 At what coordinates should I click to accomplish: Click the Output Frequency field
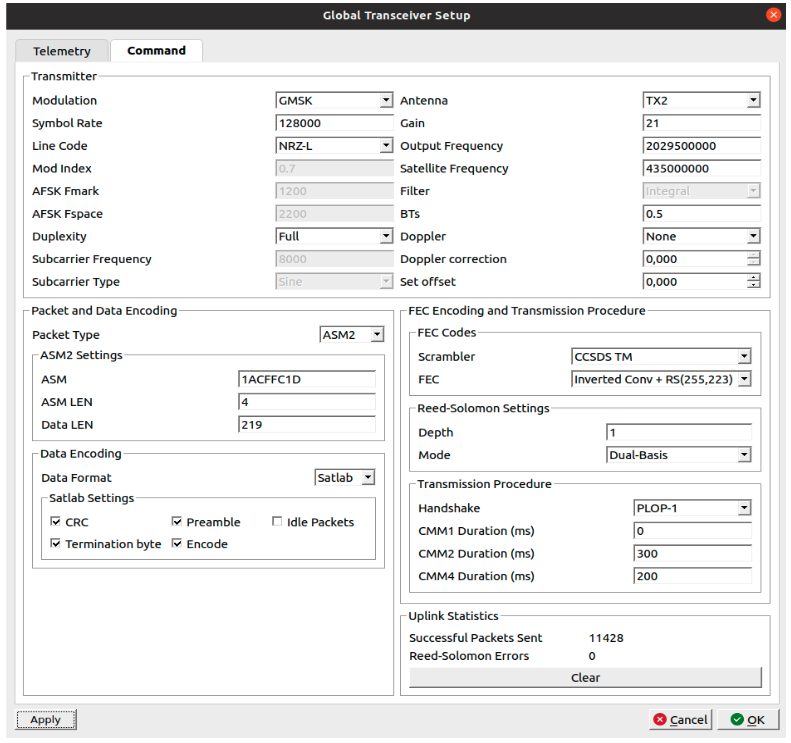tap(701, 146)
